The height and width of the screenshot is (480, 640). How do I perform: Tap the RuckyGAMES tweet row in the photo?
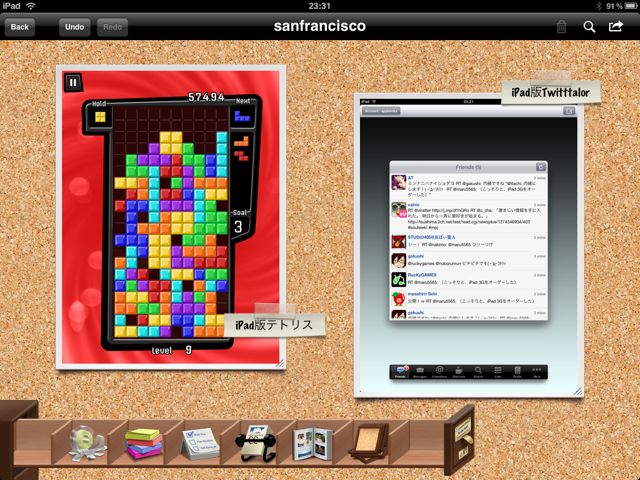(x=469, y=280)
